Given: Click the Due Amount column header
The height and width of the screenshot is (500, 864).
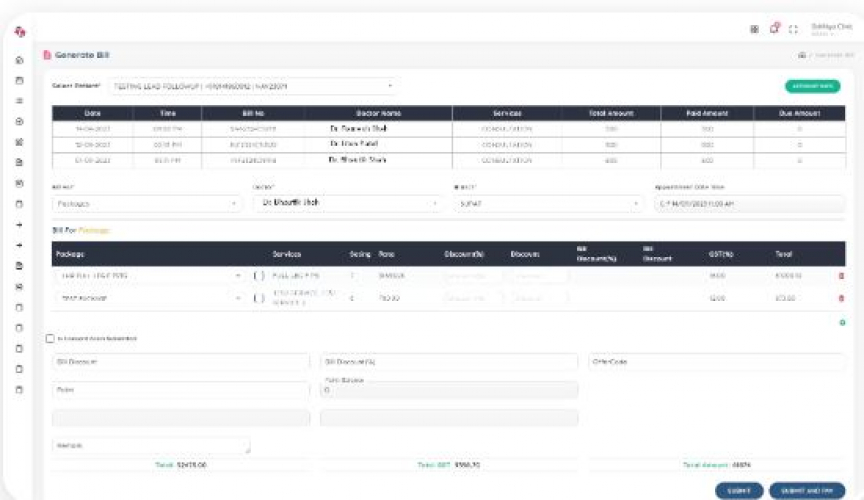Looking at the screenshot, I should point(800,113).
